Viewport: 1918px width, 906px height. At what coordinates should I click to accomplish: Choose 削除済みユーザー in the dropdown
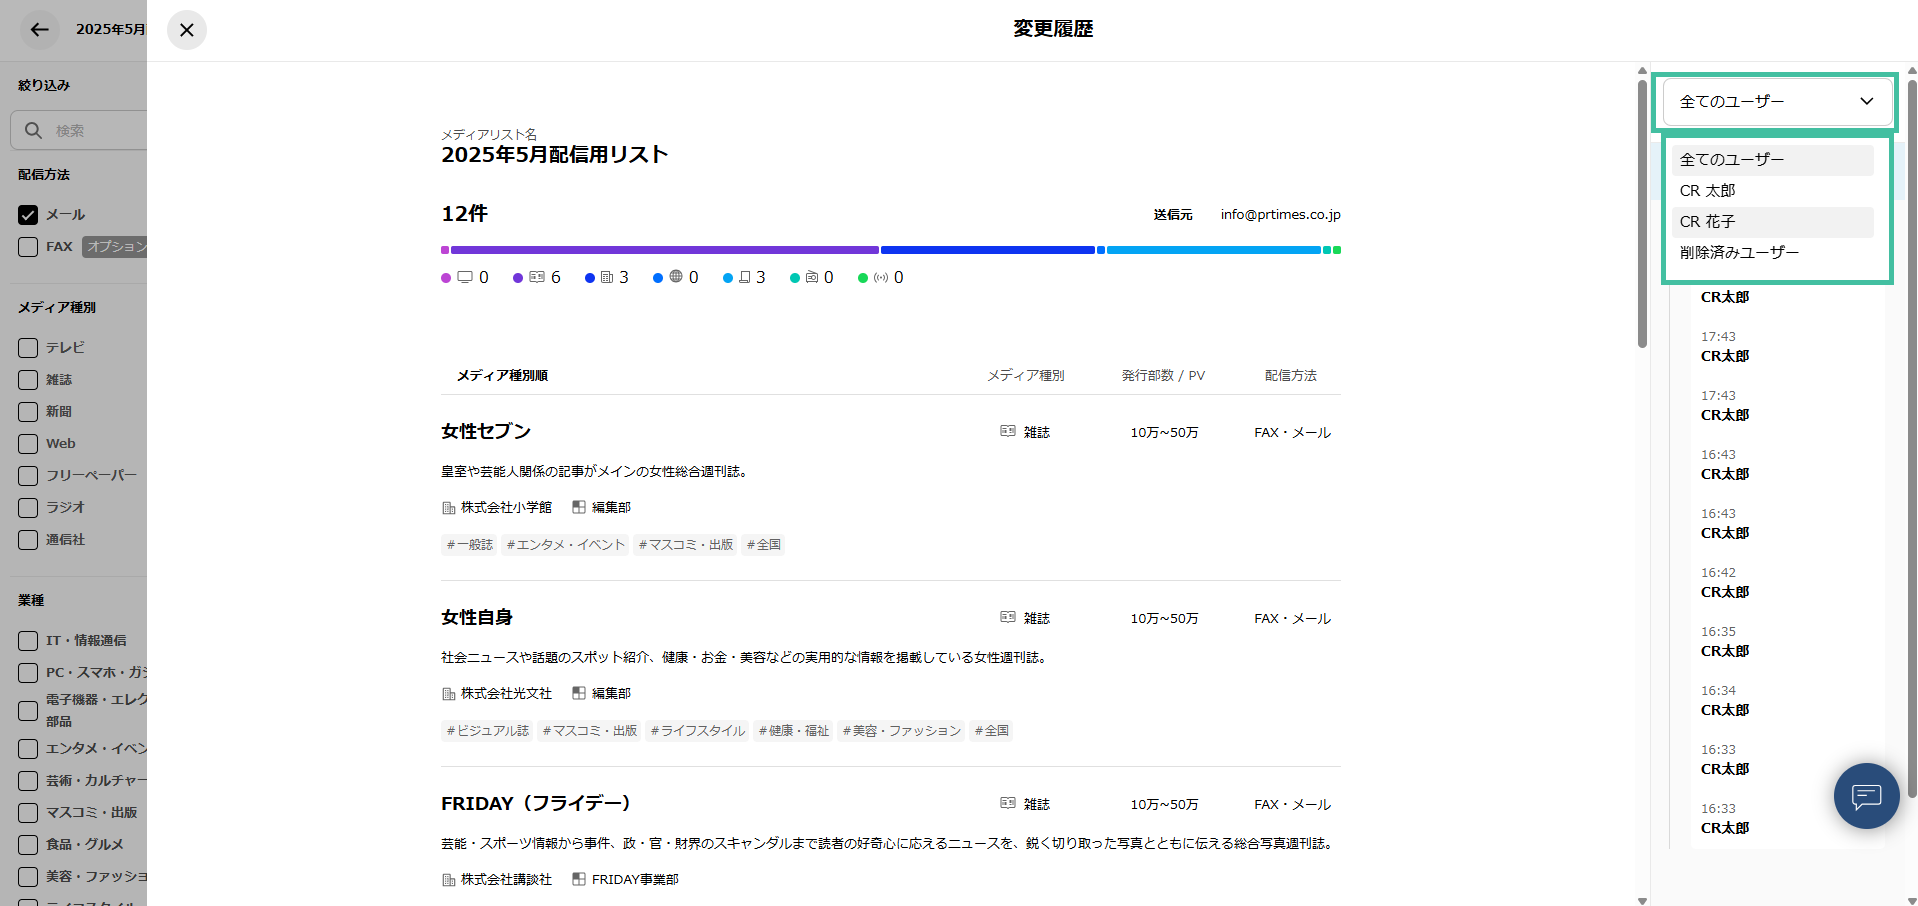coord(1739,253)
